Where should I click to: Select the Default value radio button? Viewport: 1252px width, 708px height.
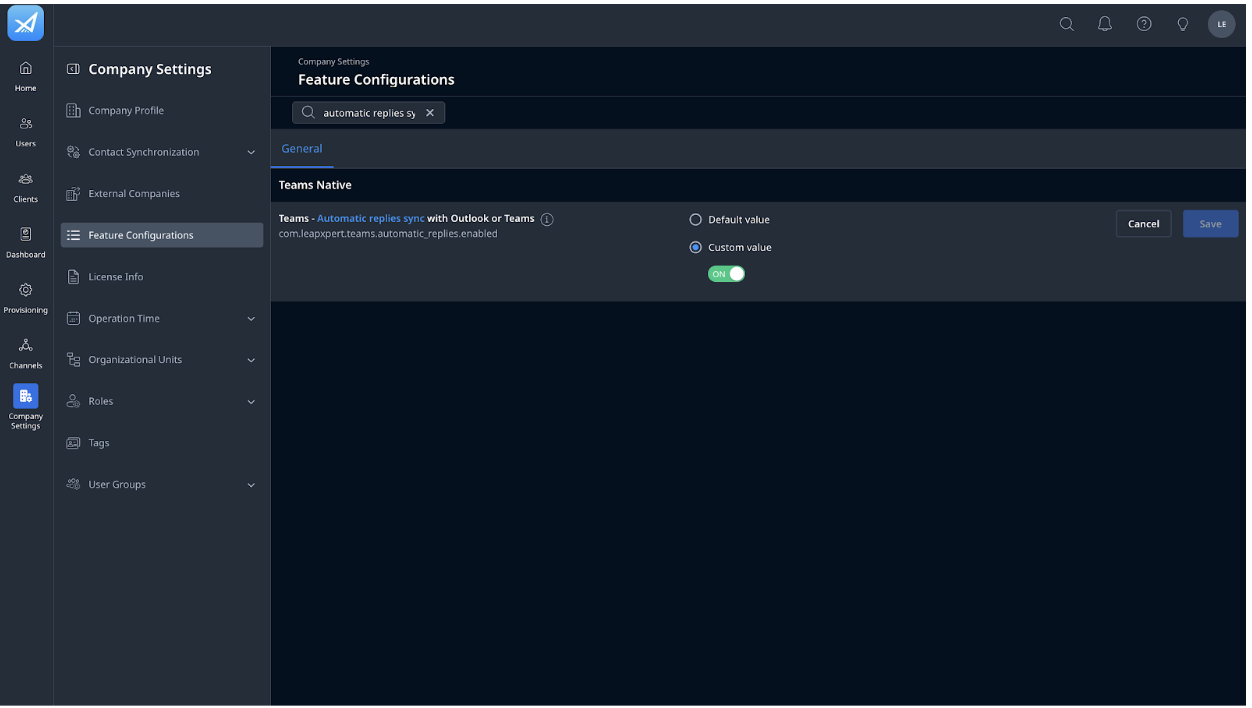click(696, 219)
